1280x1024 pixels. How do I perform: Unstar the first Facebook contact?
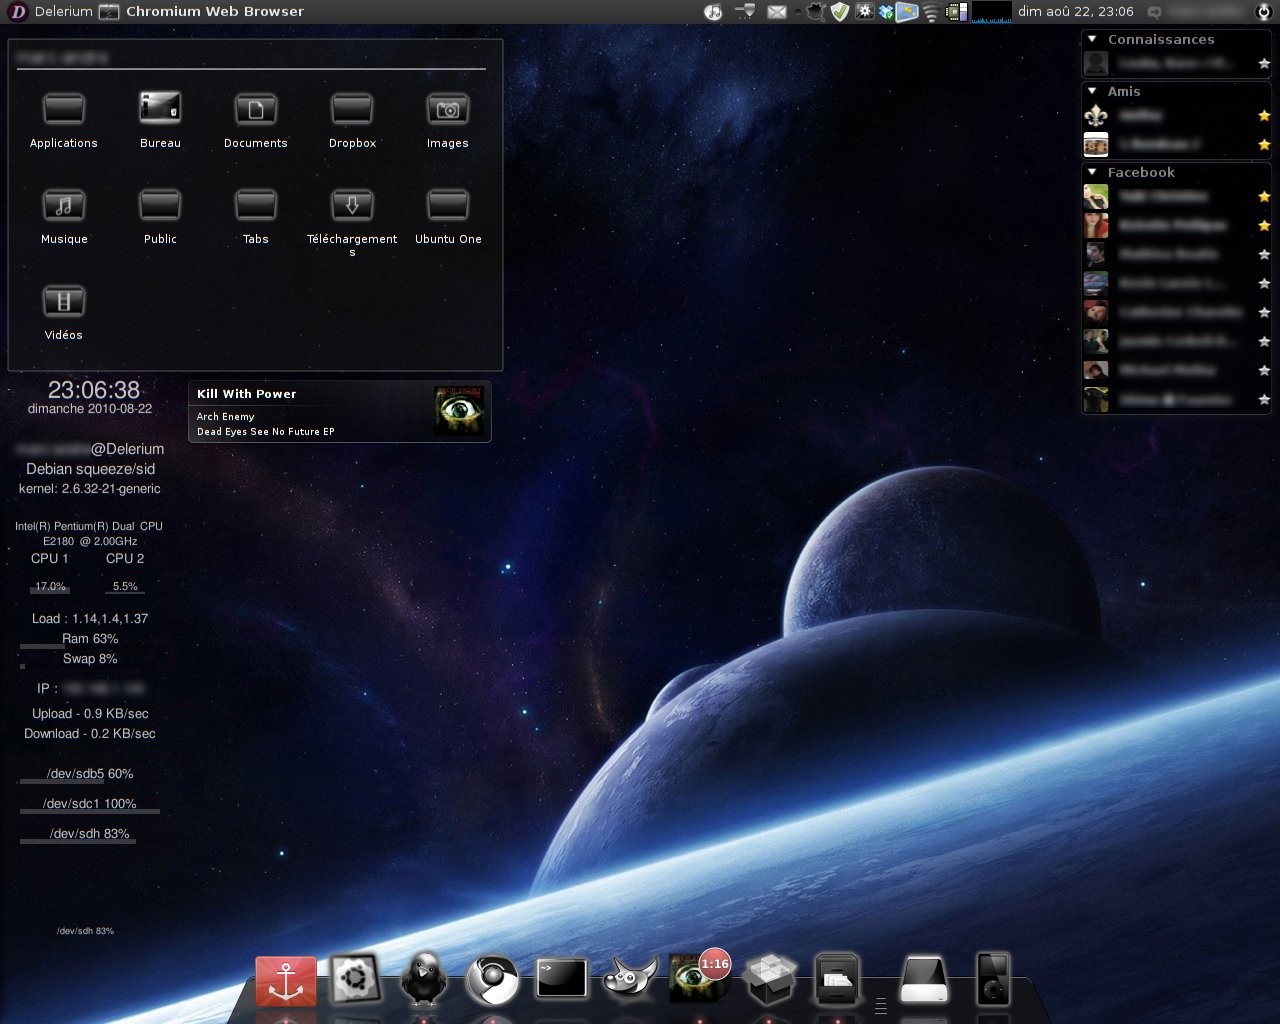(1264, 197)
